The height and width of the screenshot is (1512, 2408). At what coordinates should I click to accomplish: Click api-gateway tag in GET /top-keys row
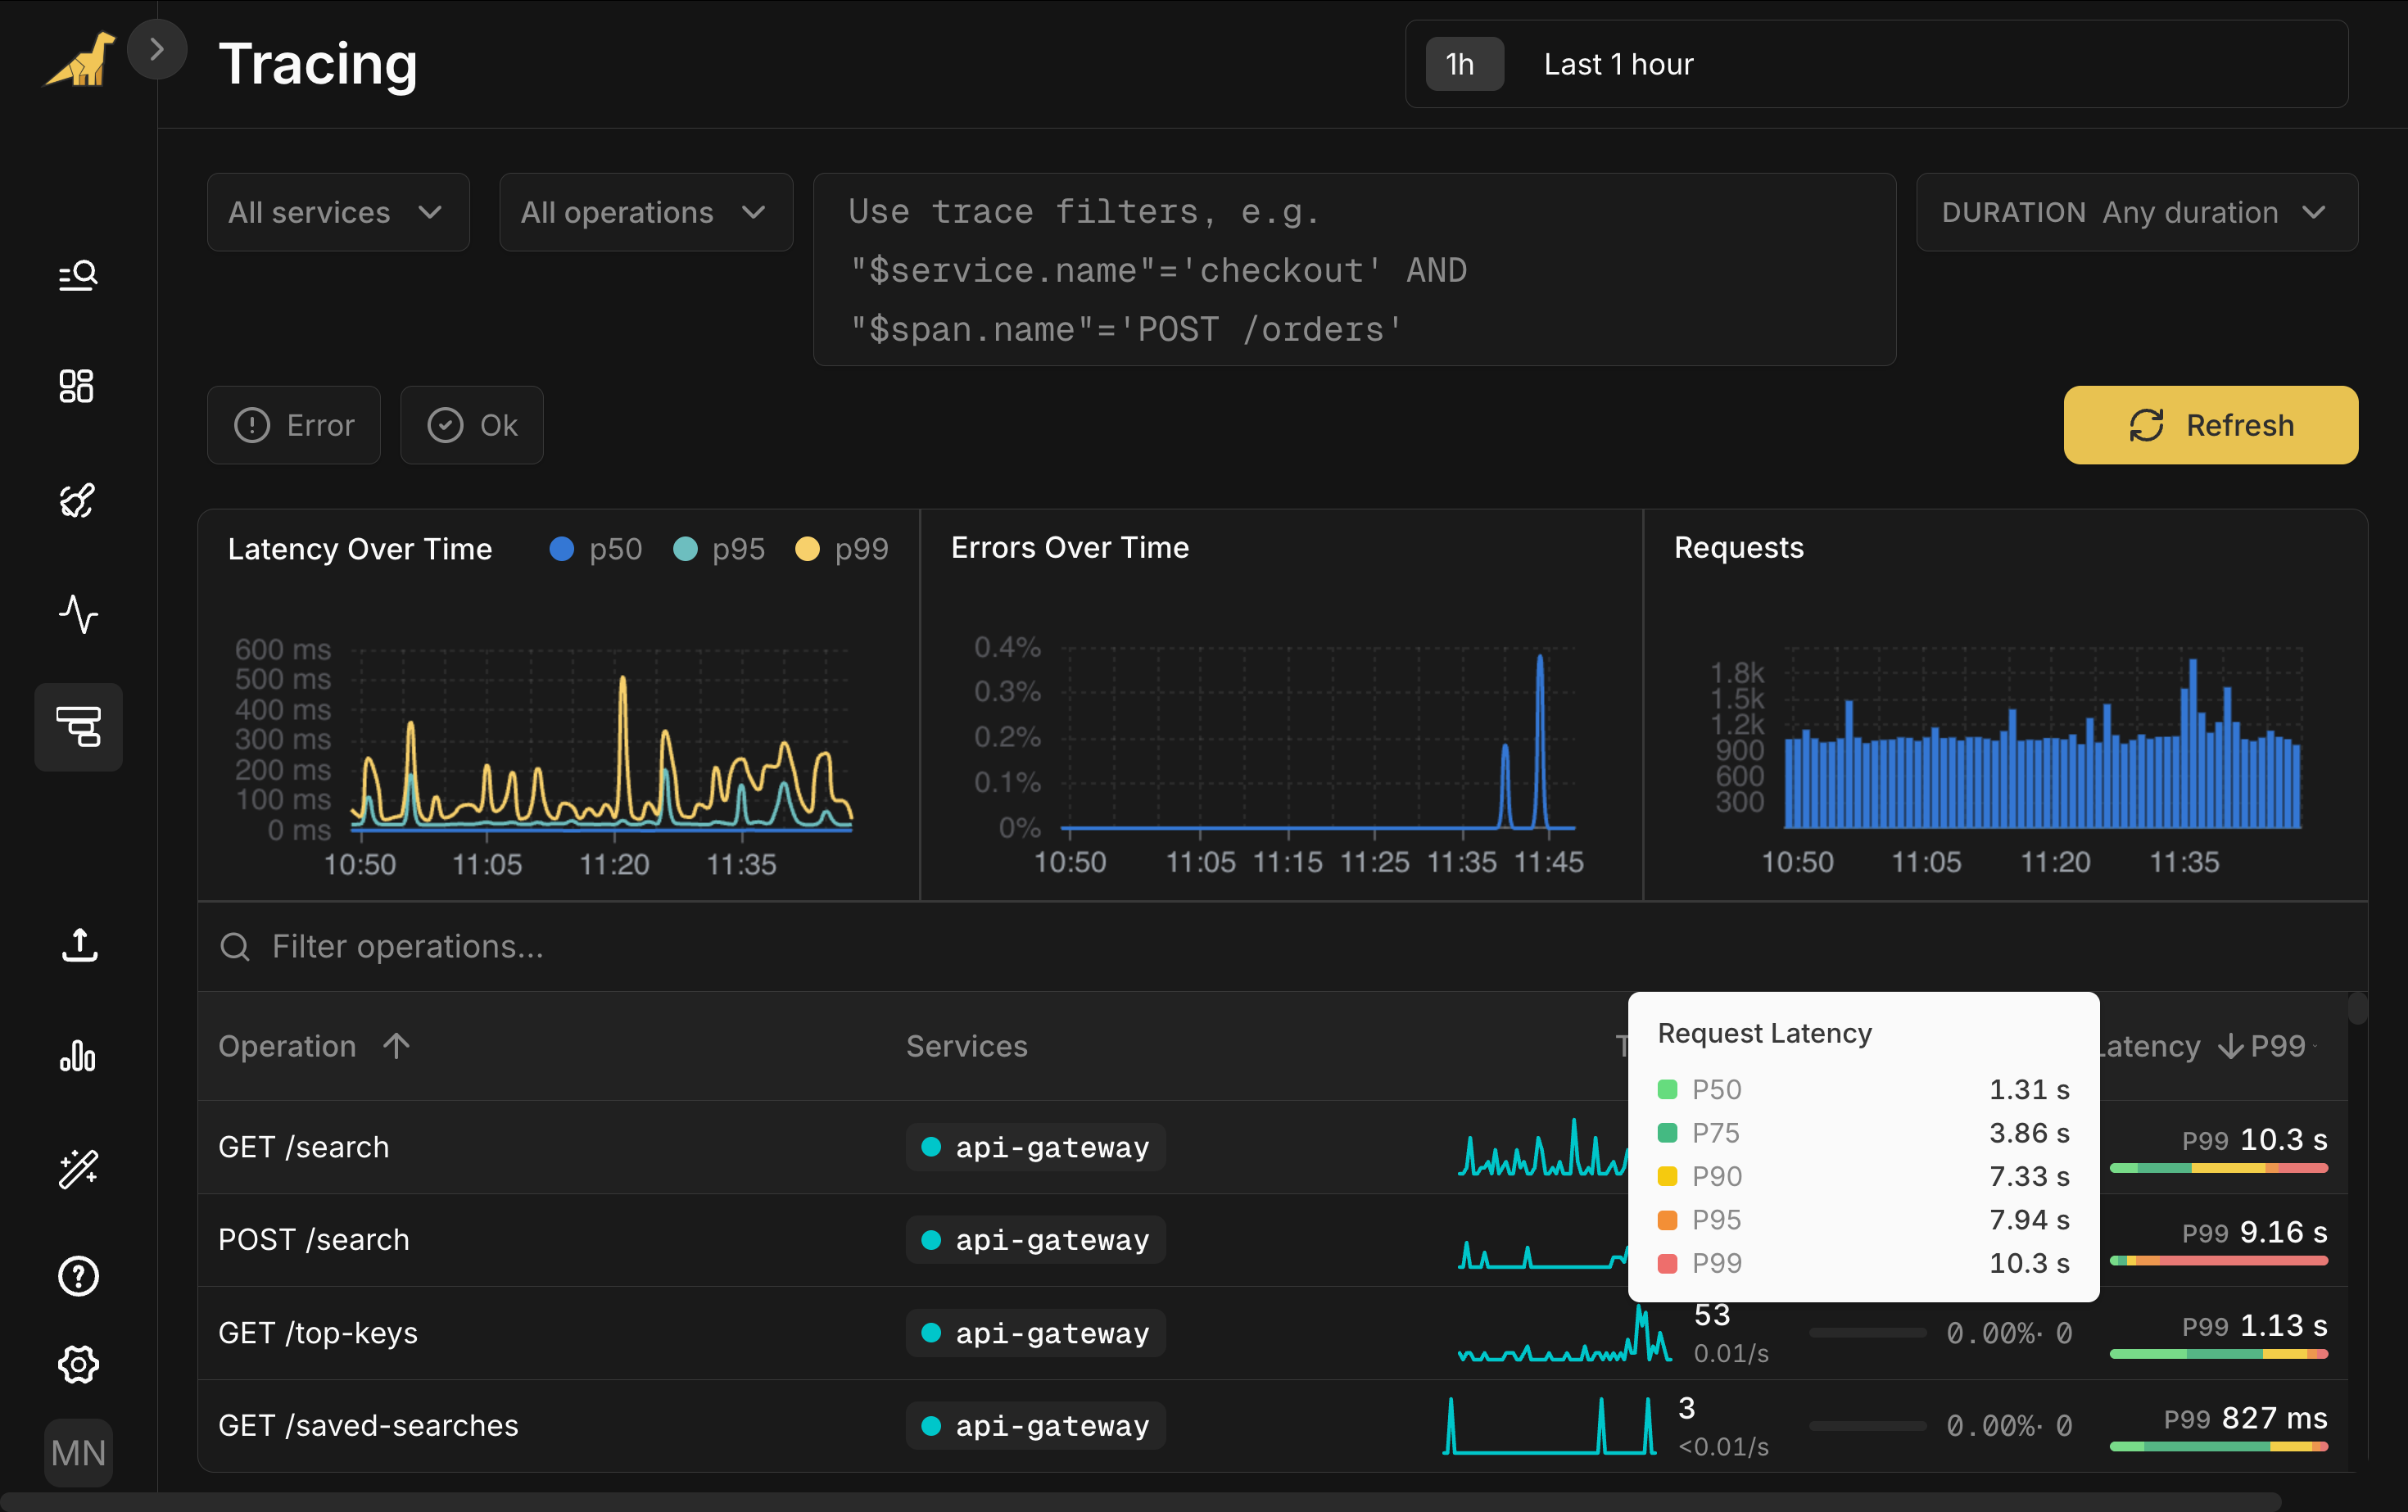[1035, 1333]
